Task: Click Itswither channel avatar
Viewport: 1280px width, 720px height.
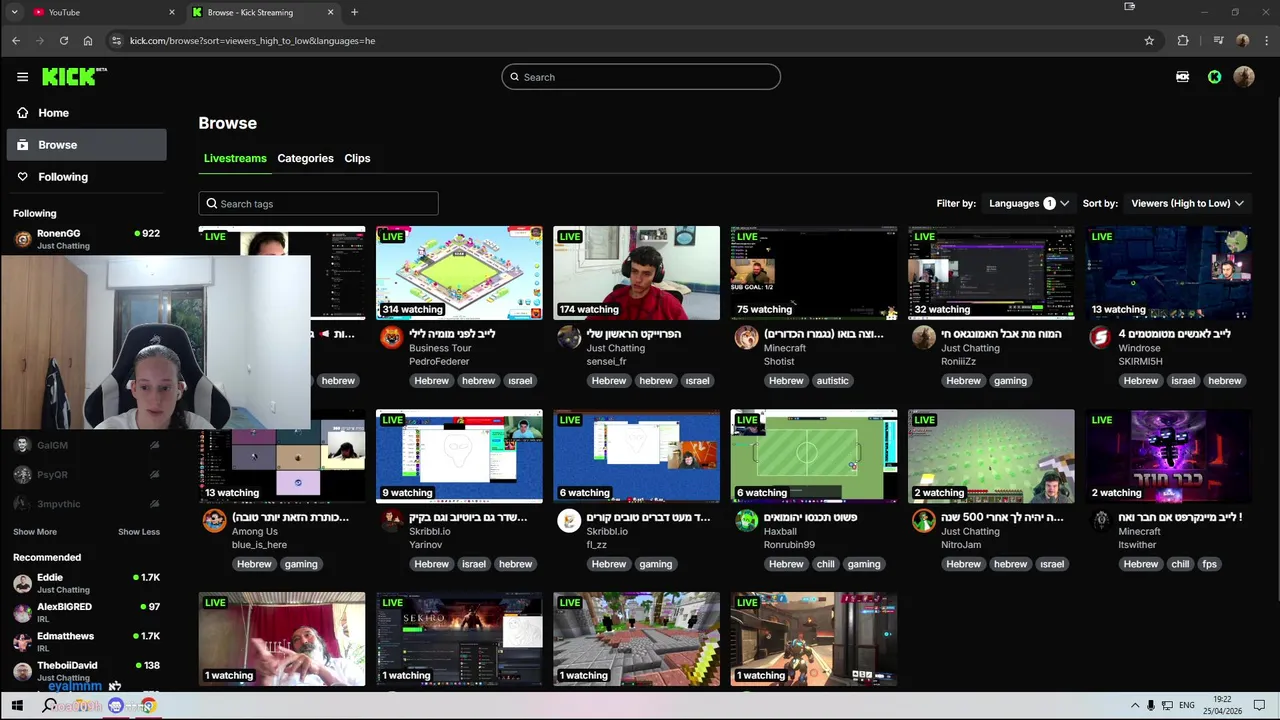Action: point(1100,520)
